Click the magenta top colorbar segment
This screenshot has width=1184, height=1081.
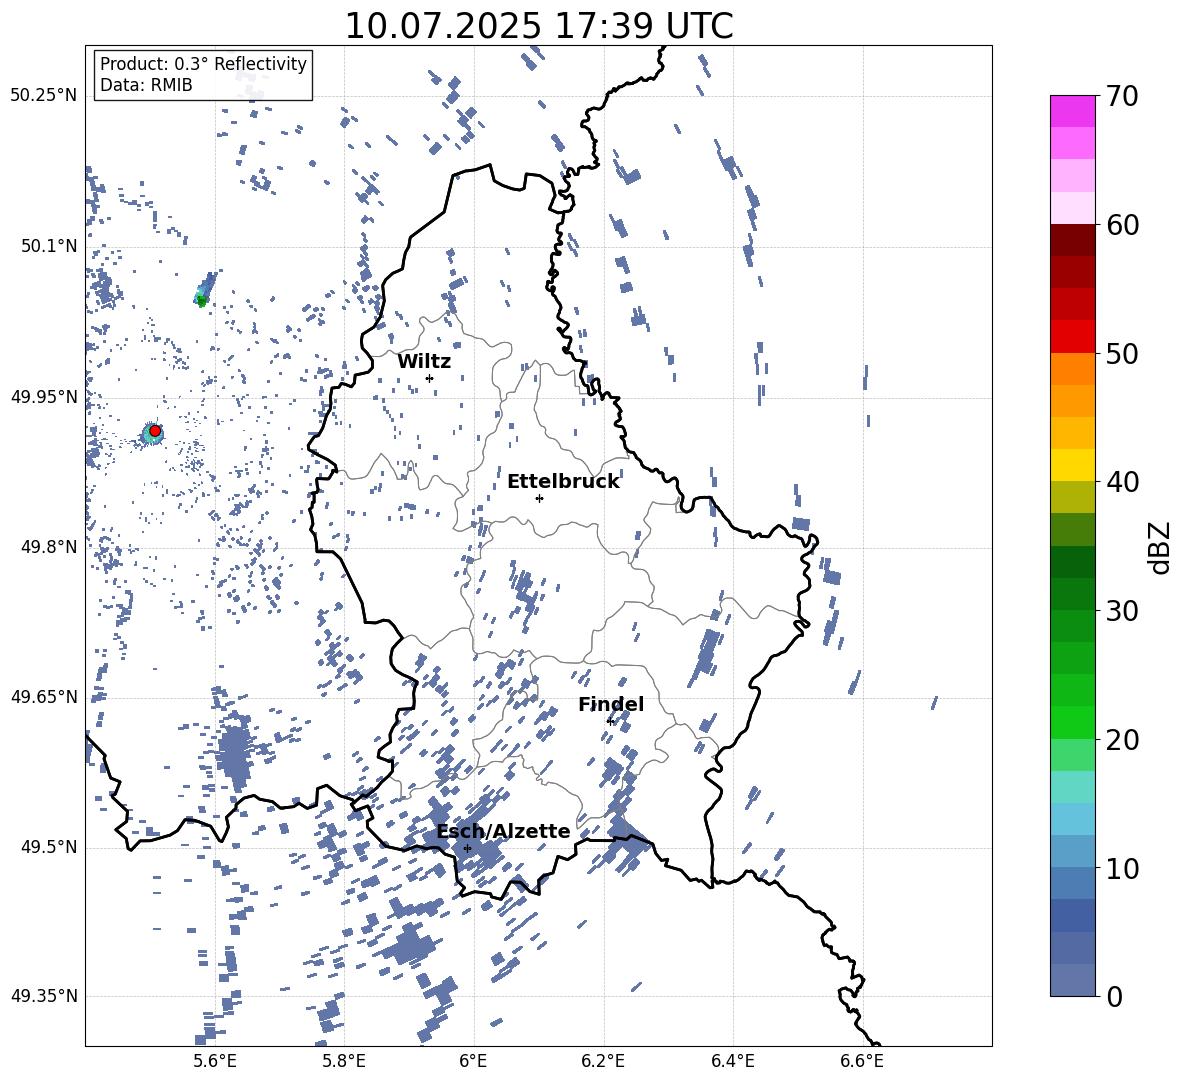tap(1072, 112)
